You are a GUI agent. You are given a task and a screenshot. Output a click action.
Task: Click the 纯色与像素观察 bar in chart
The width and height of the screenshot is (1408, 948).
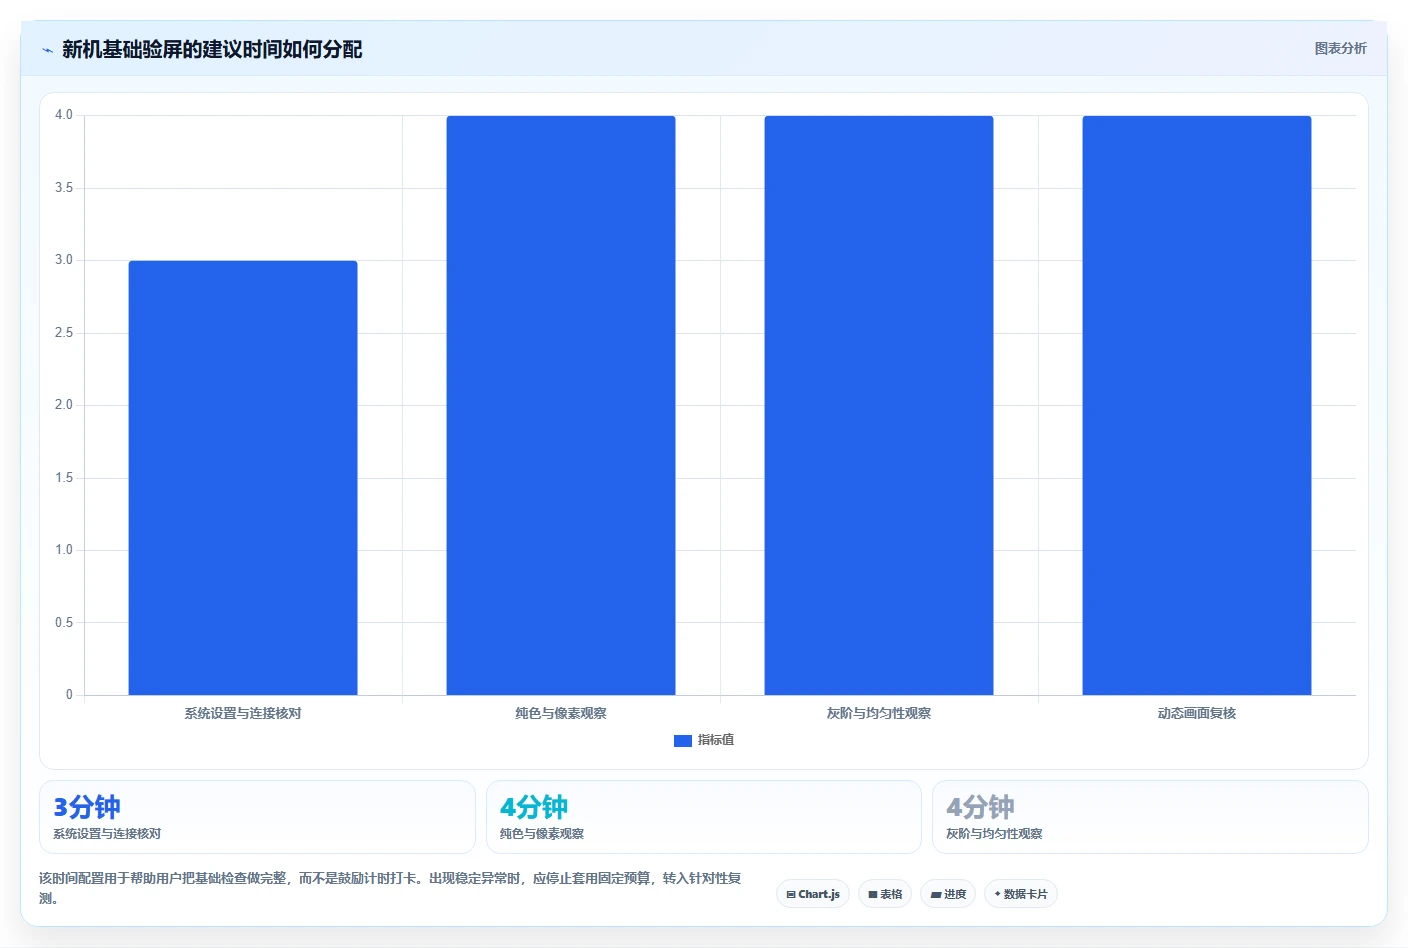561,405
